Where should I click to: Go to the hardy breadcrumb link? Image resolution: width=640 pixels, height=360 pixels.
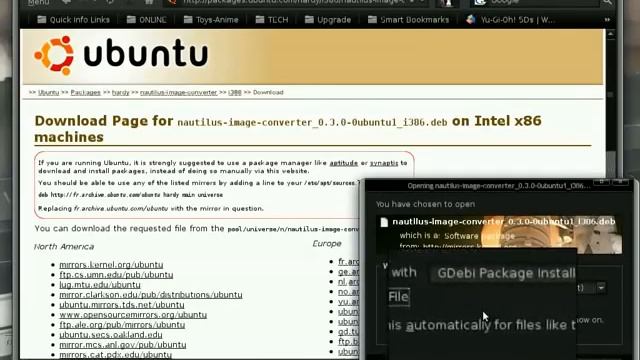tap(120, 93)
